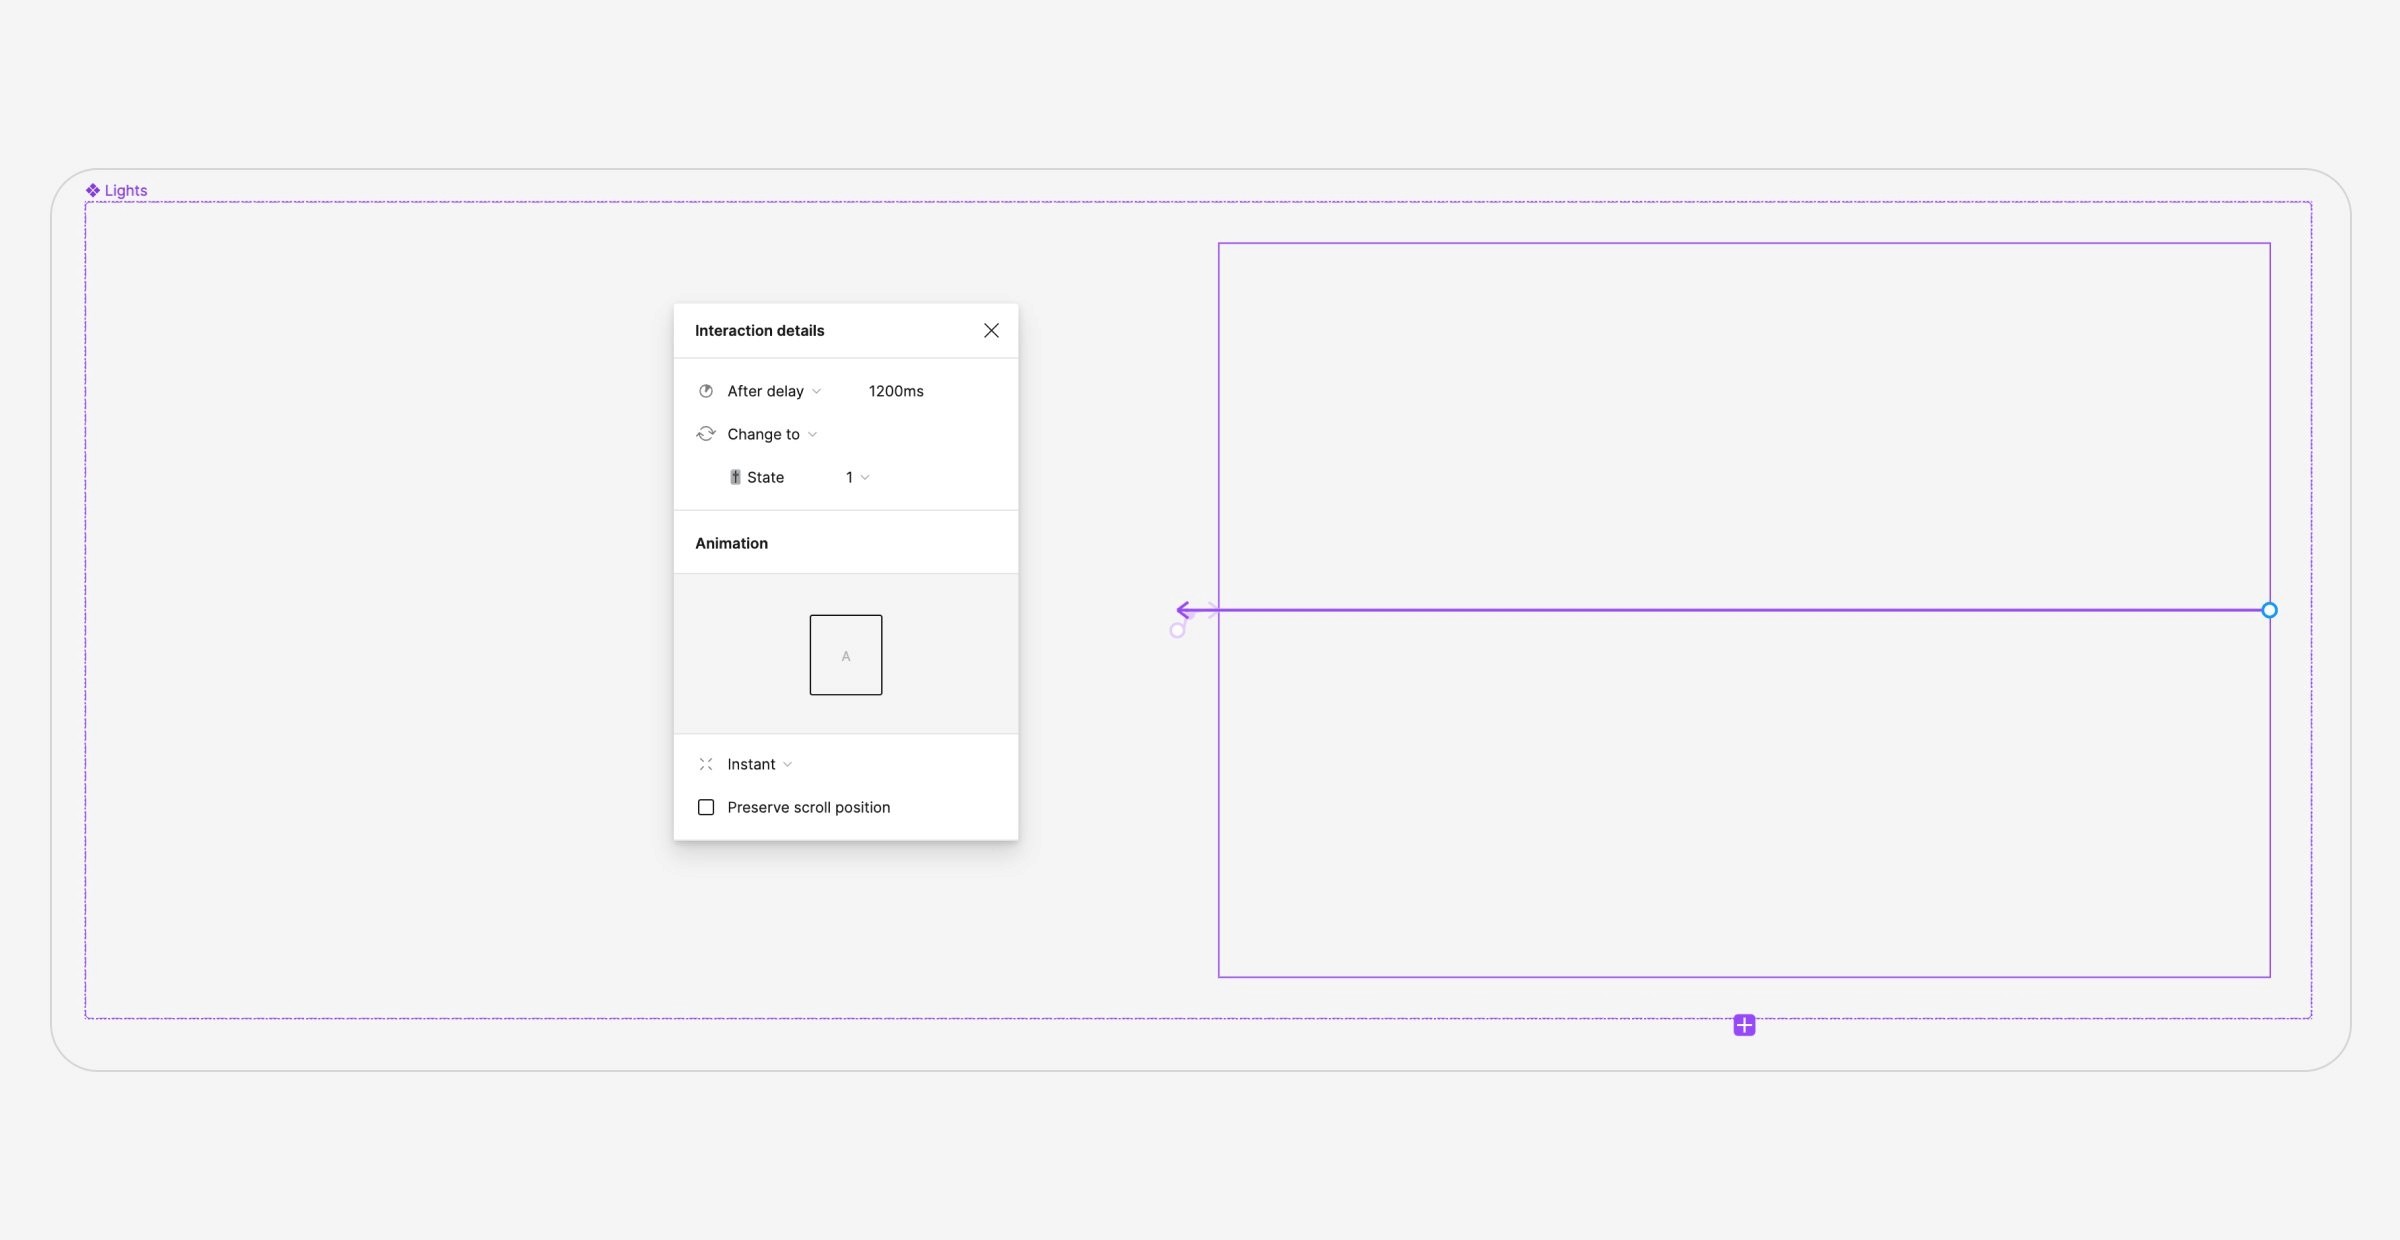Open the After delay trigger dropdown
This screenshot has height=1240, width=2400.
pos(774,391)
